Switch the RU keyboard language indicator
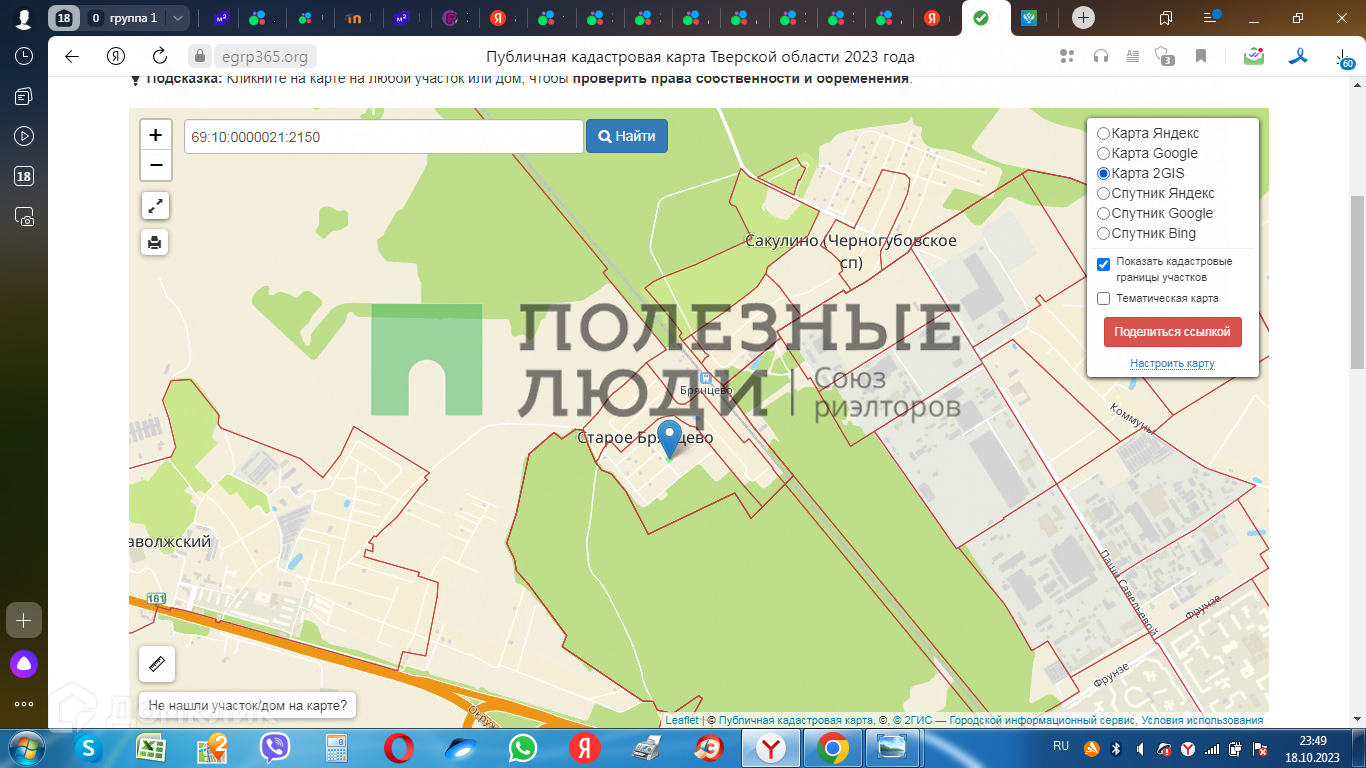This screenshot has width=1366, height=768. point(1061,746)
